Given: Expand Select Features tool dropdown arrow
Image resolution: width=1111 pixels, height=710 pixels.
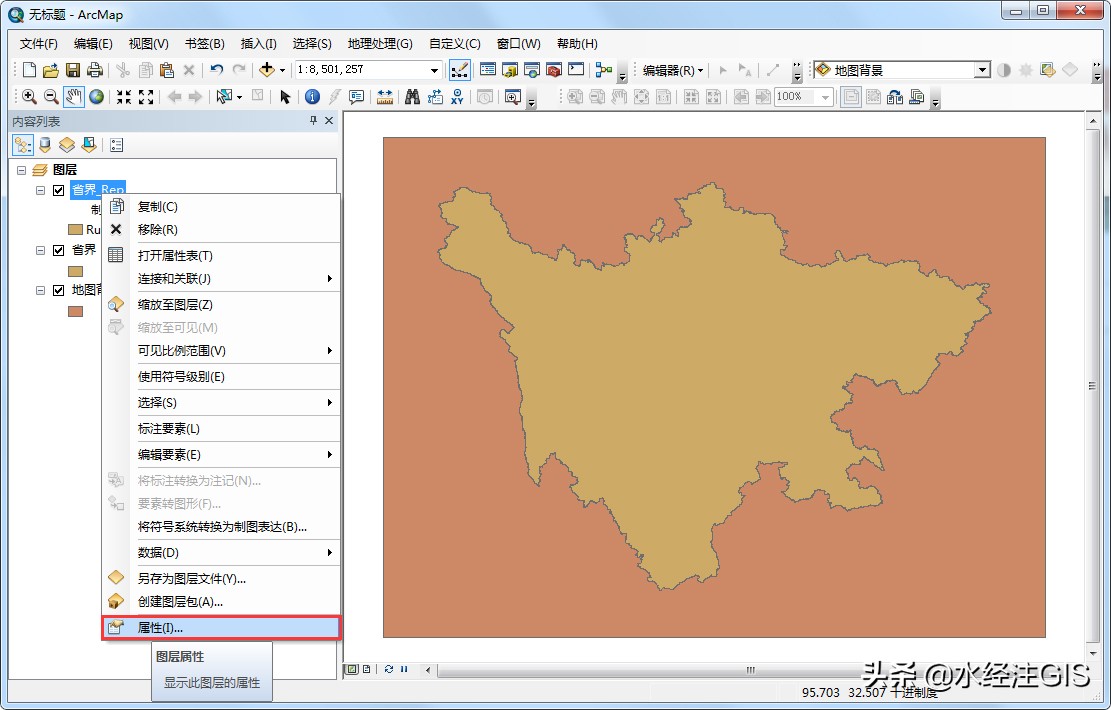Looking at the screenshot, I should tap(239, 96).
